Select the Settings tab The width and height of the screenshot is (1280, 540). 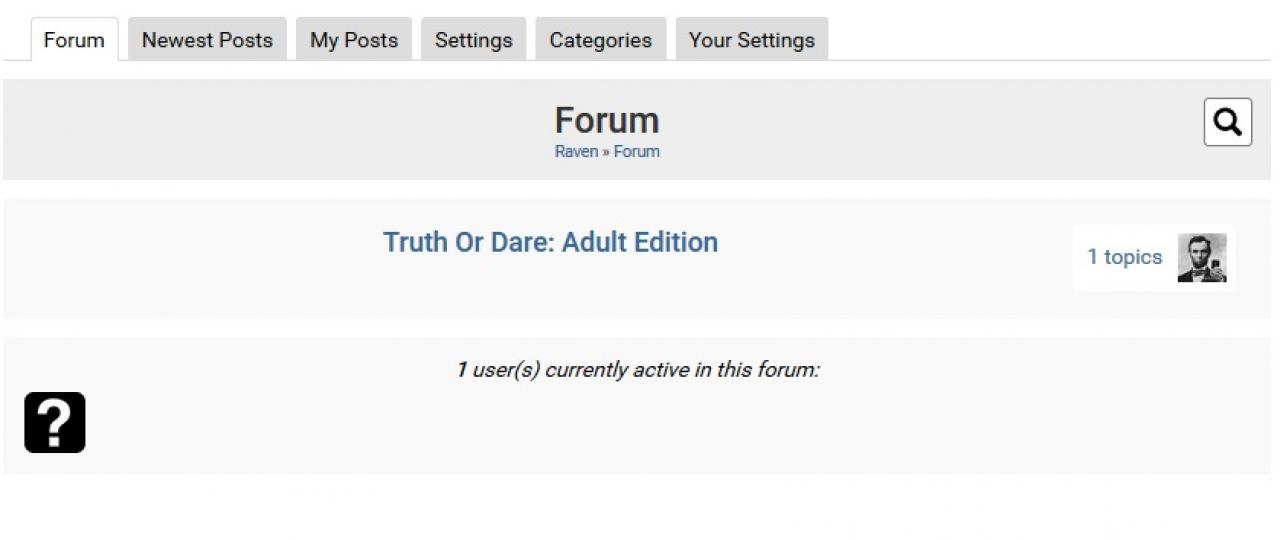pos(474,40)
